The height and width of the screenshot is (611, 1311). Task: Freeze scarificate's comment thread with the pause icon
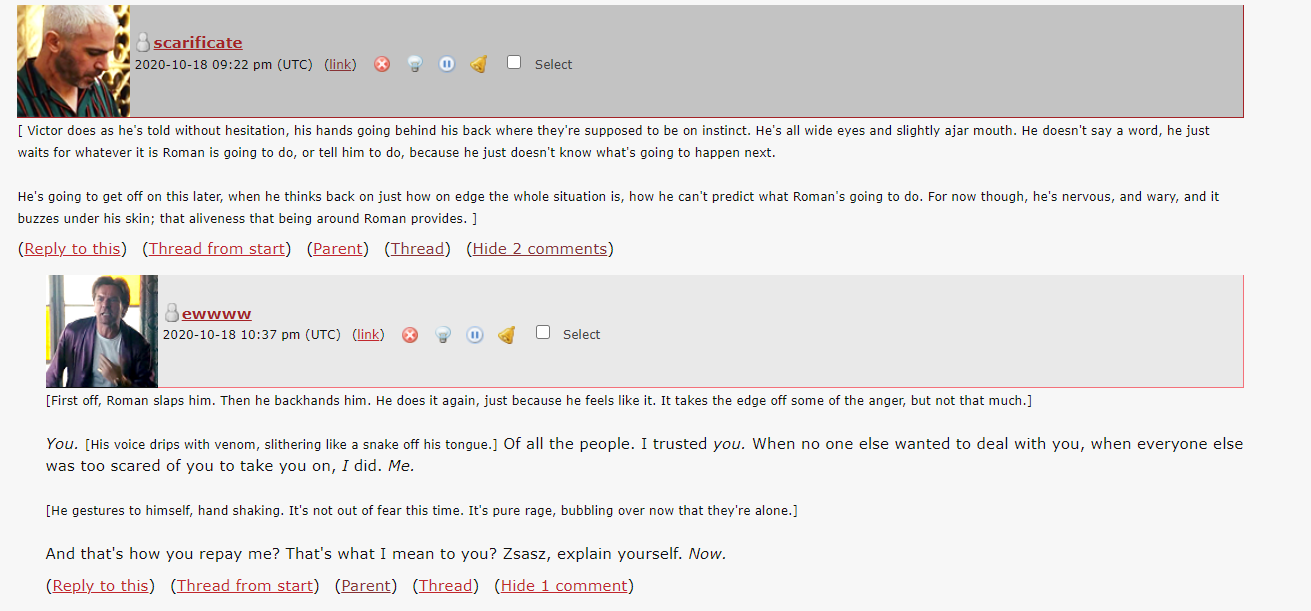(x=447, y=64)
